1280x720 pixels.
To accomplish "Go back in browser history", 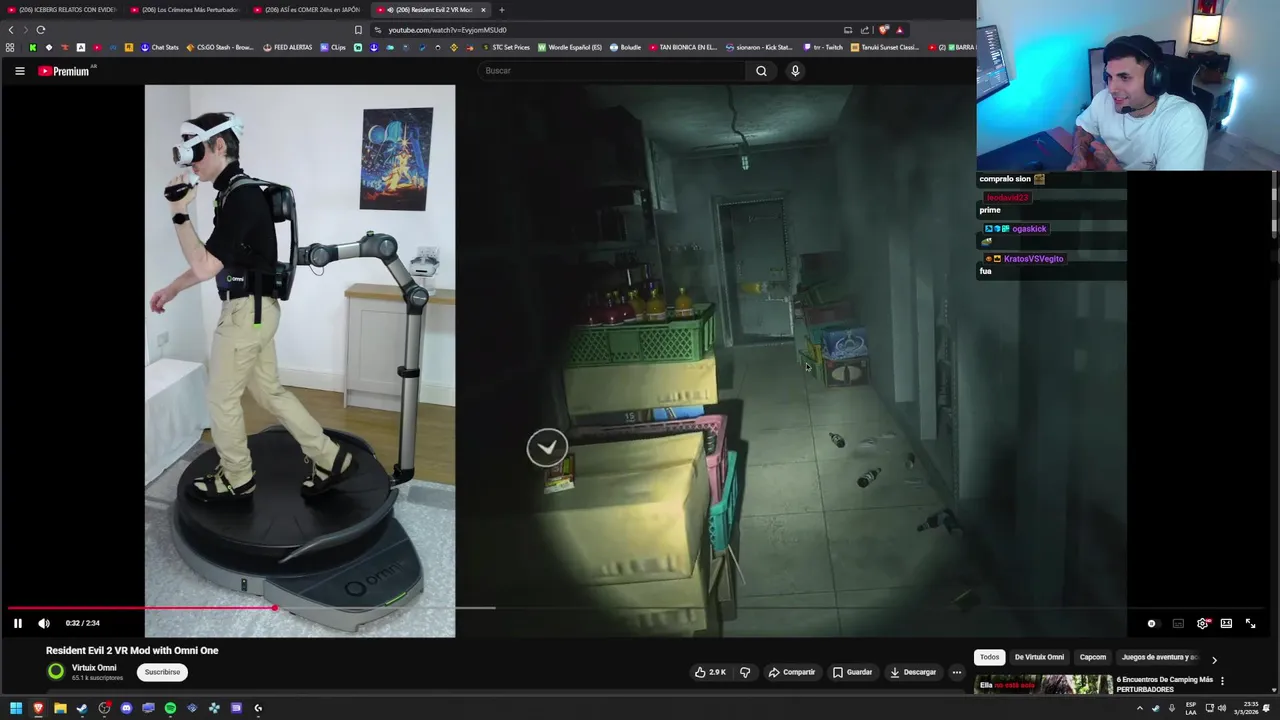I will pos(11,30).
